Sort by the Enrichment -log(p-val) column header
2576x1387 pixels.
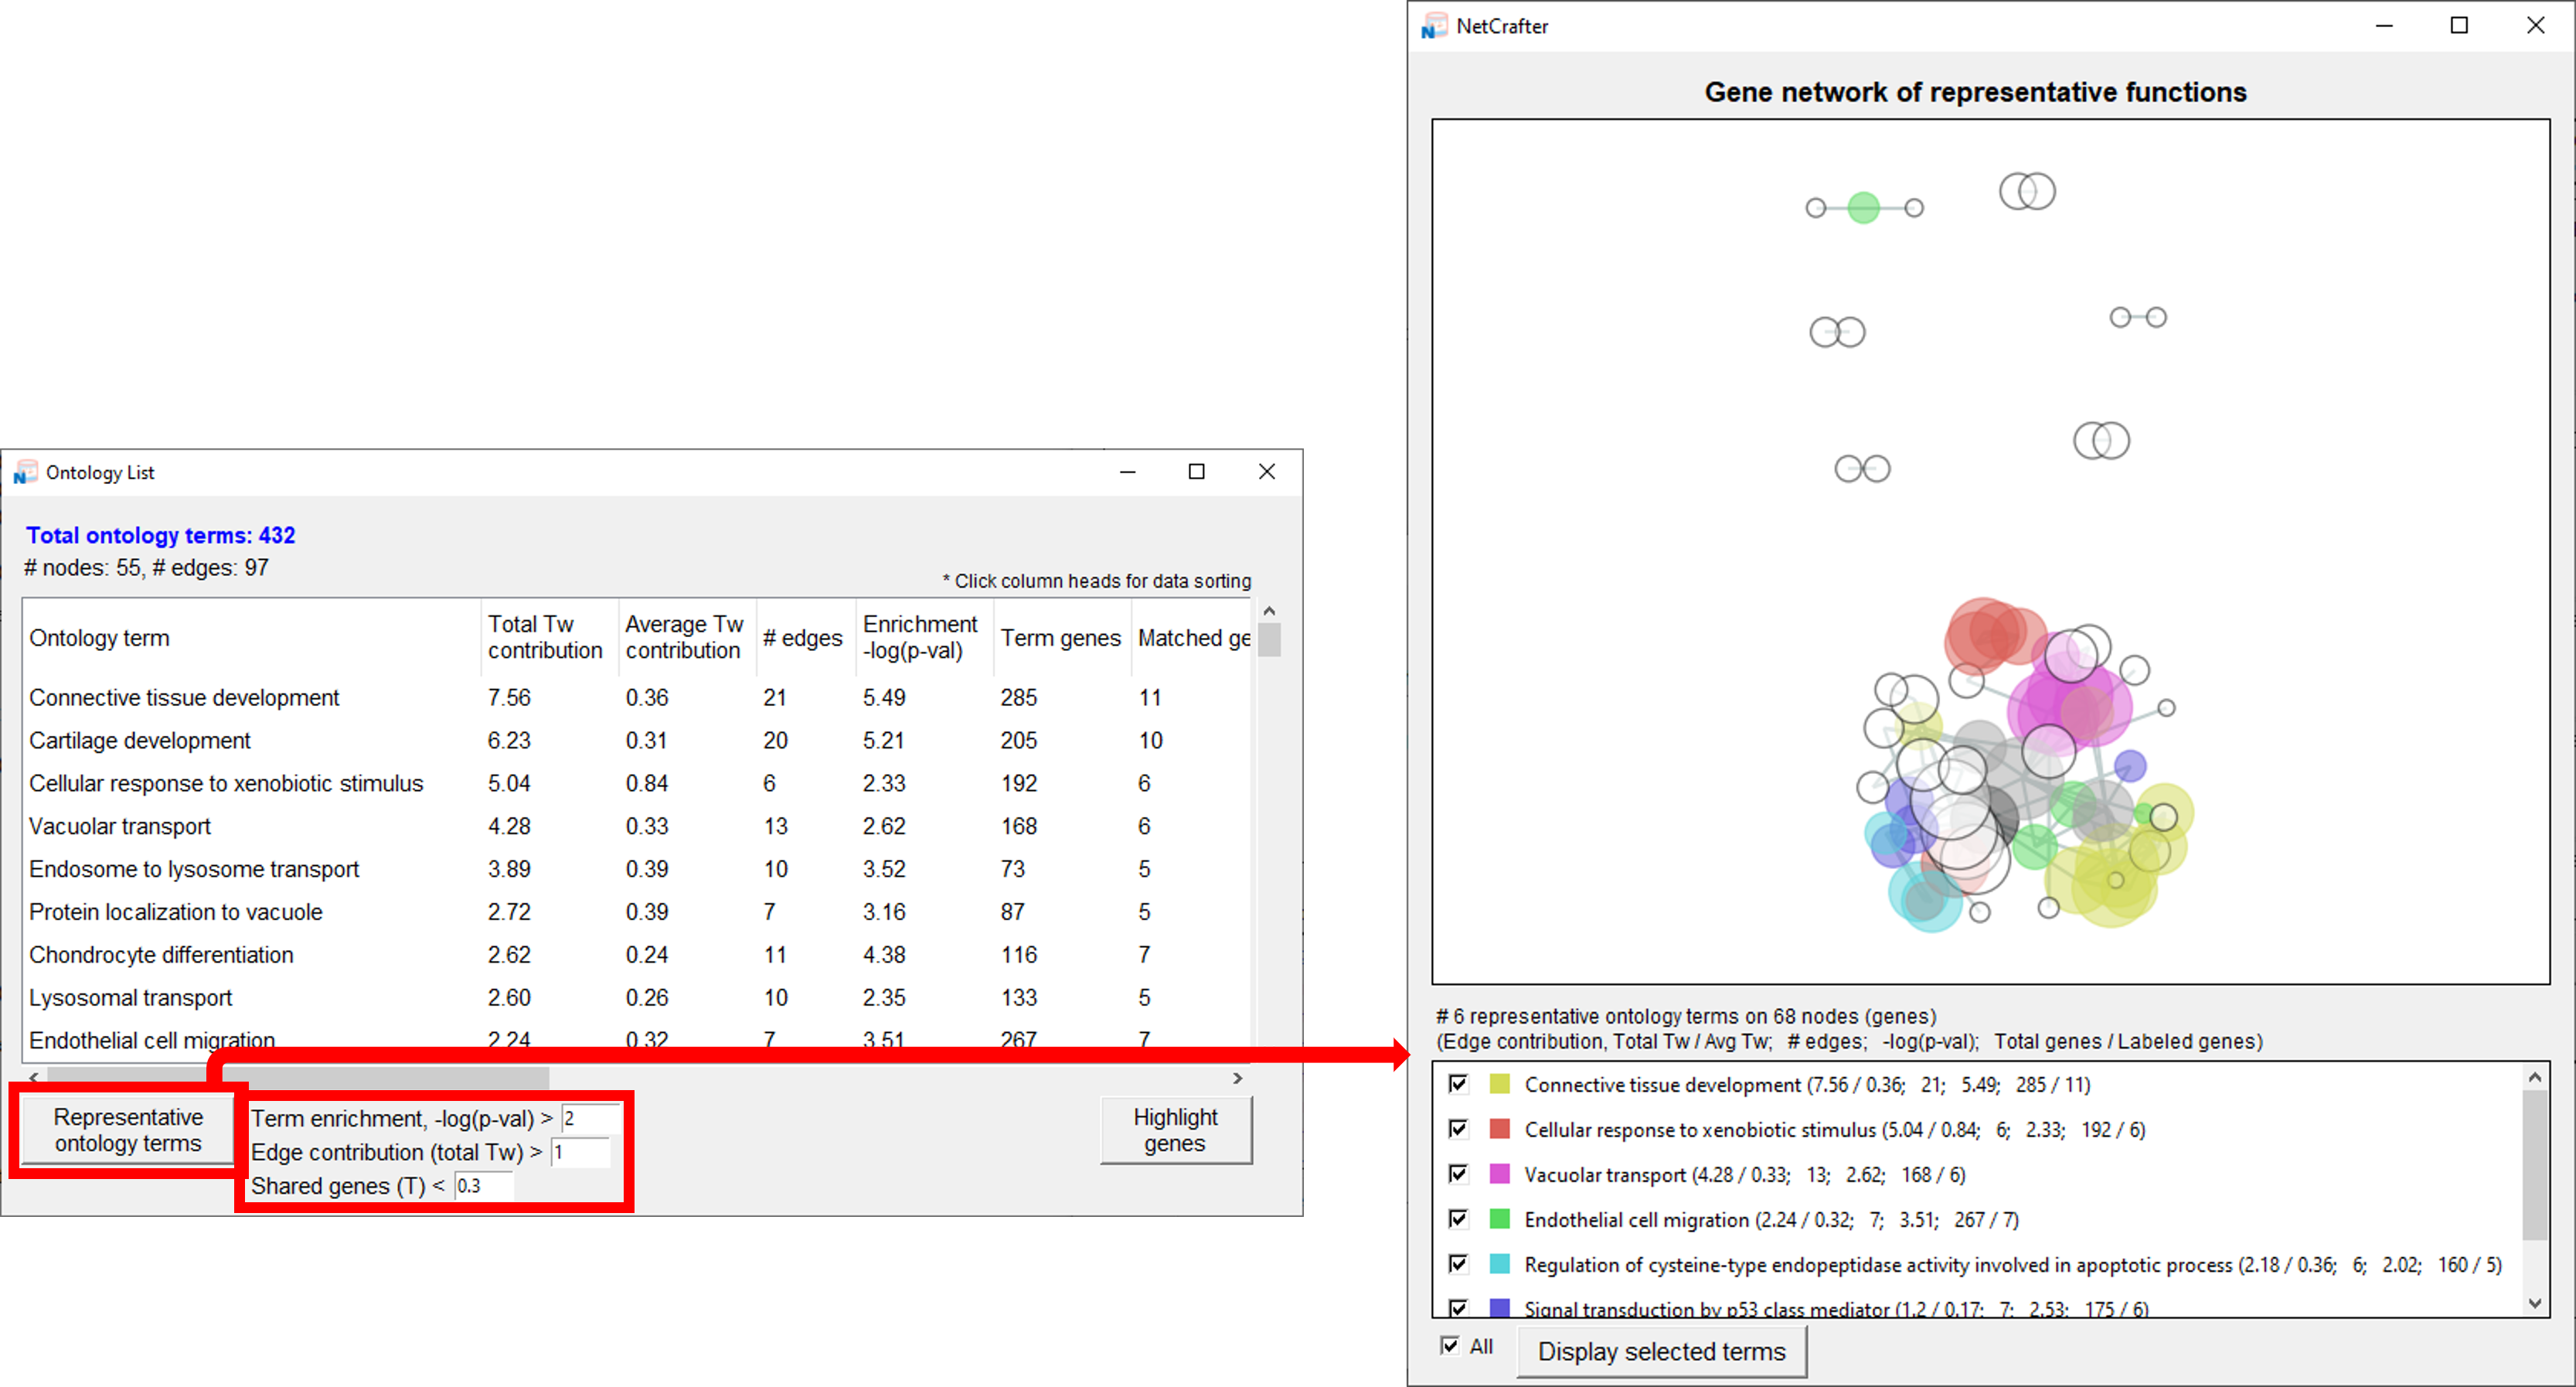919,637
